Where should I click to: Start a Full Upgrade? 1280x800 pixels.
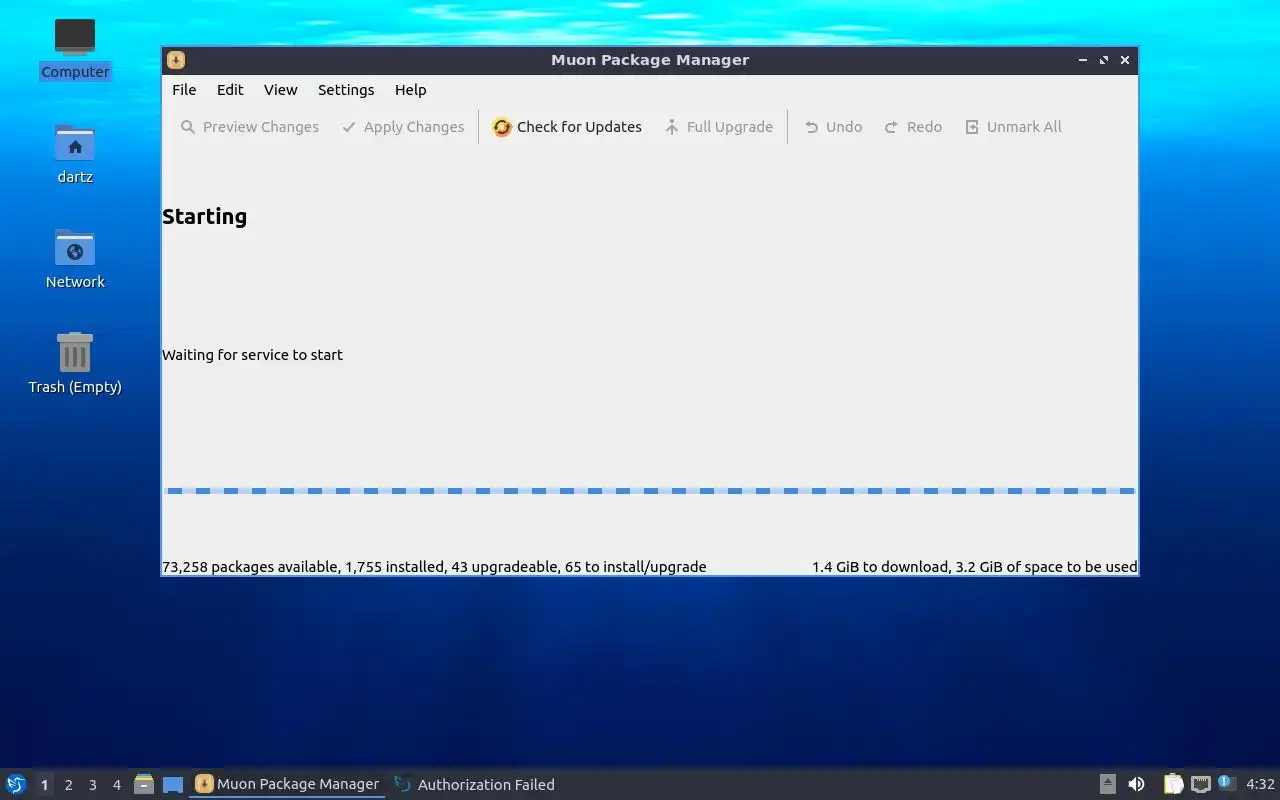click(x=719, y=127)
